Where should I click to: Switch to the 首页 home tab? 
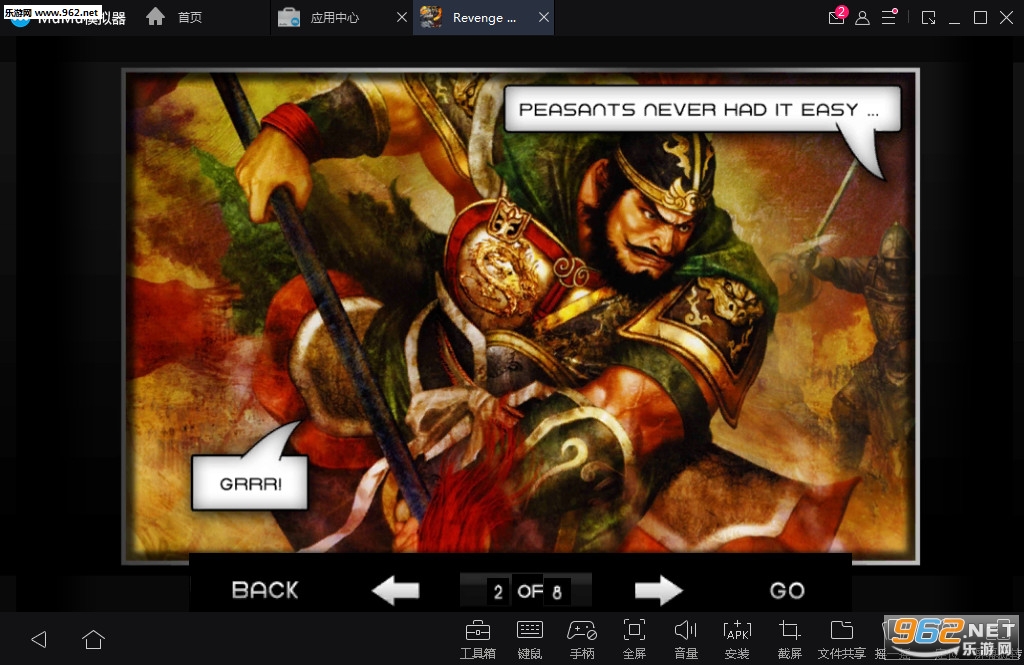(177, 18)
